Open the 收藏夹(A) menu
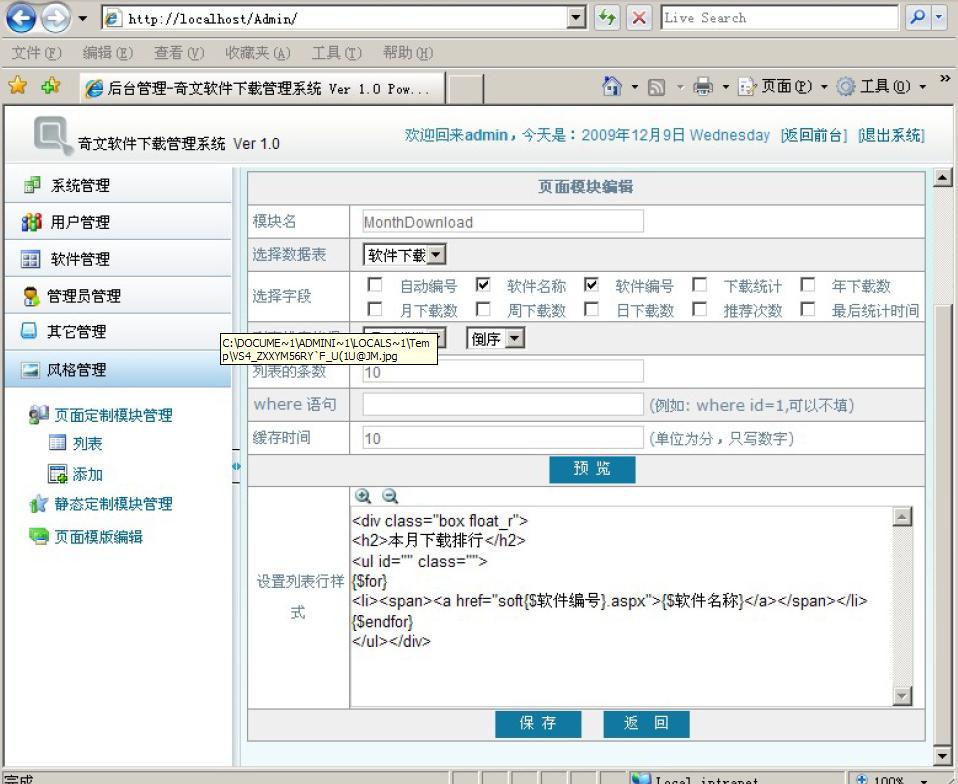The height and width of the screenshot is (784, 958). click(257, 53)
